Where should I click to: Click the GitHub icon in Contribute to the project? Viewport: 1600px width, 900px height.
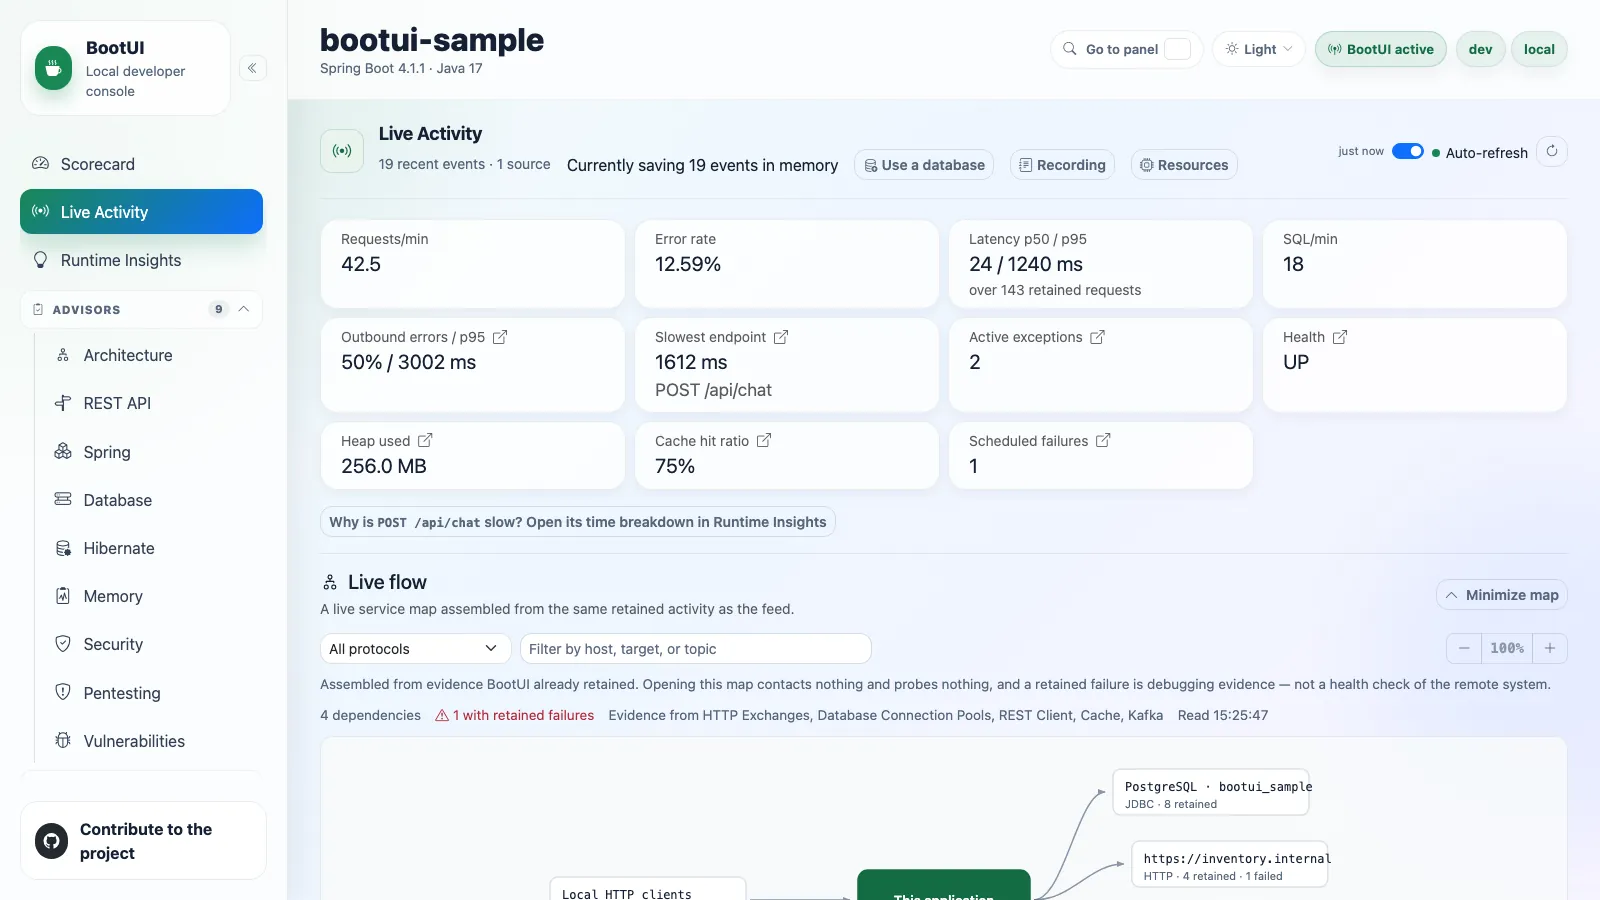(52, 841)
